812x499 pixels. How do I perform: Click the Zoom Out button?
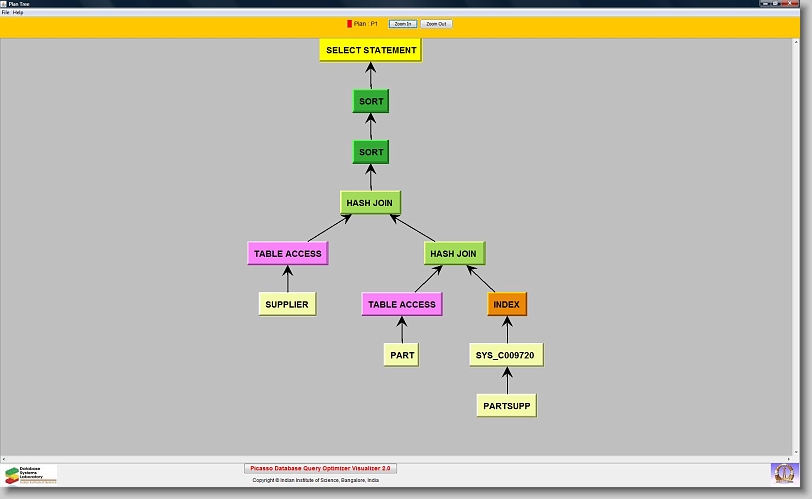point(436,23)
